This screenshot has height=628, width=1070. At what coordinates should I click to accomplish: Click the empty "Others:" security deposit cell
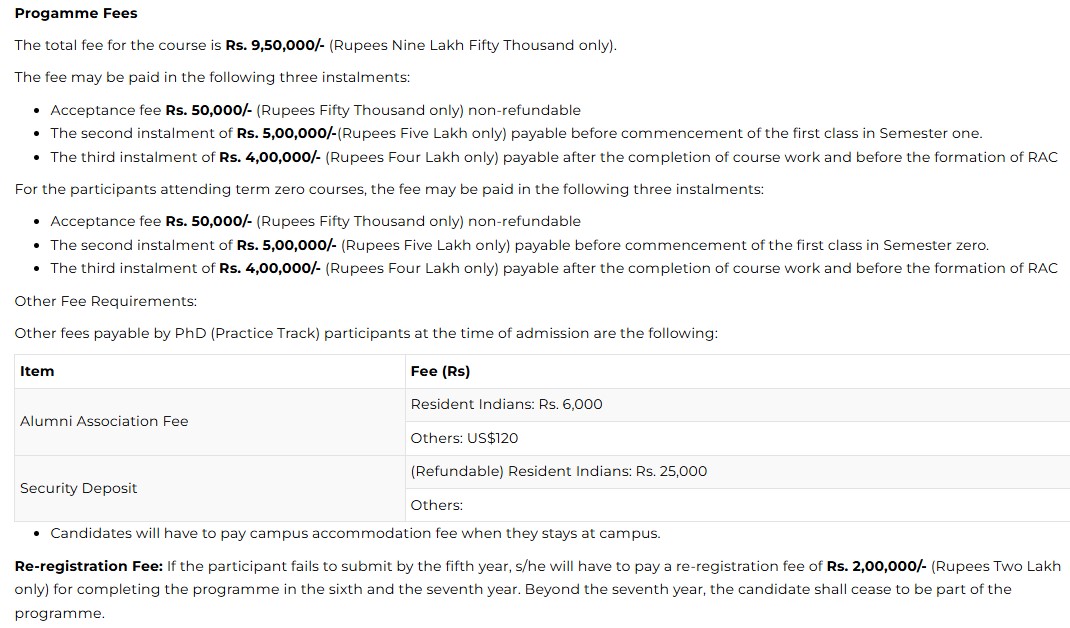(437, 505)
